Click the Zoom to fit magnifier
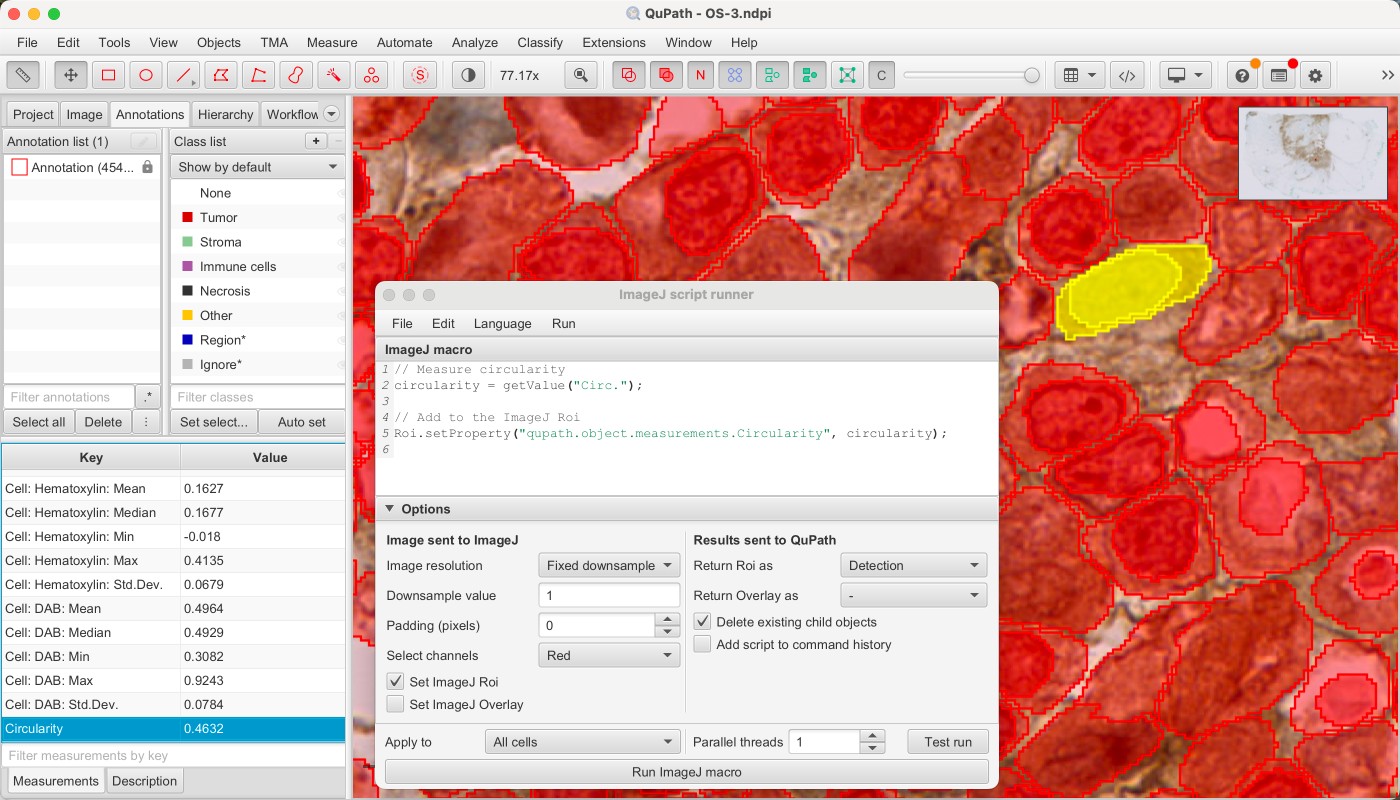This screenshot has width=1400, height=800. click(581, 75)
